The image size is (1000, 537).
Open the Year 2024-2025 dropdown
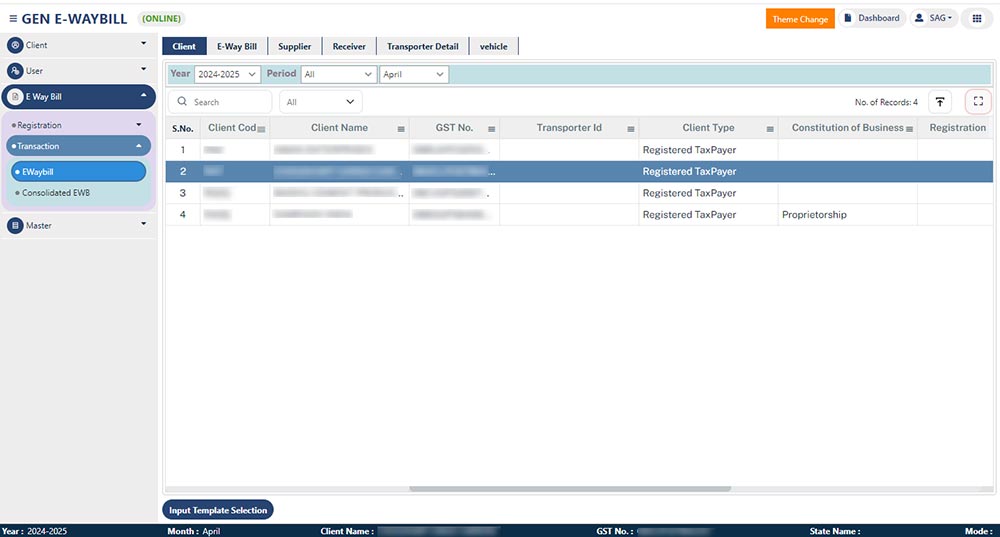227,74
